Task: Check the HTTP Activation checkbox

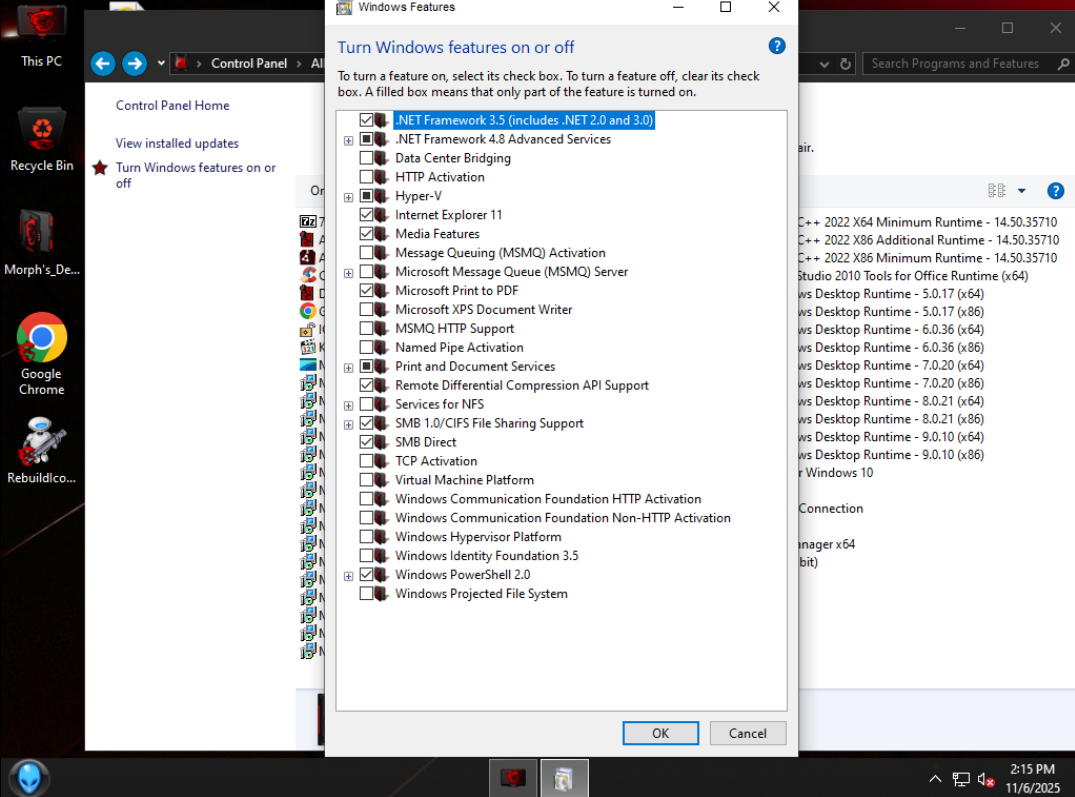Action: click(366, 177)
